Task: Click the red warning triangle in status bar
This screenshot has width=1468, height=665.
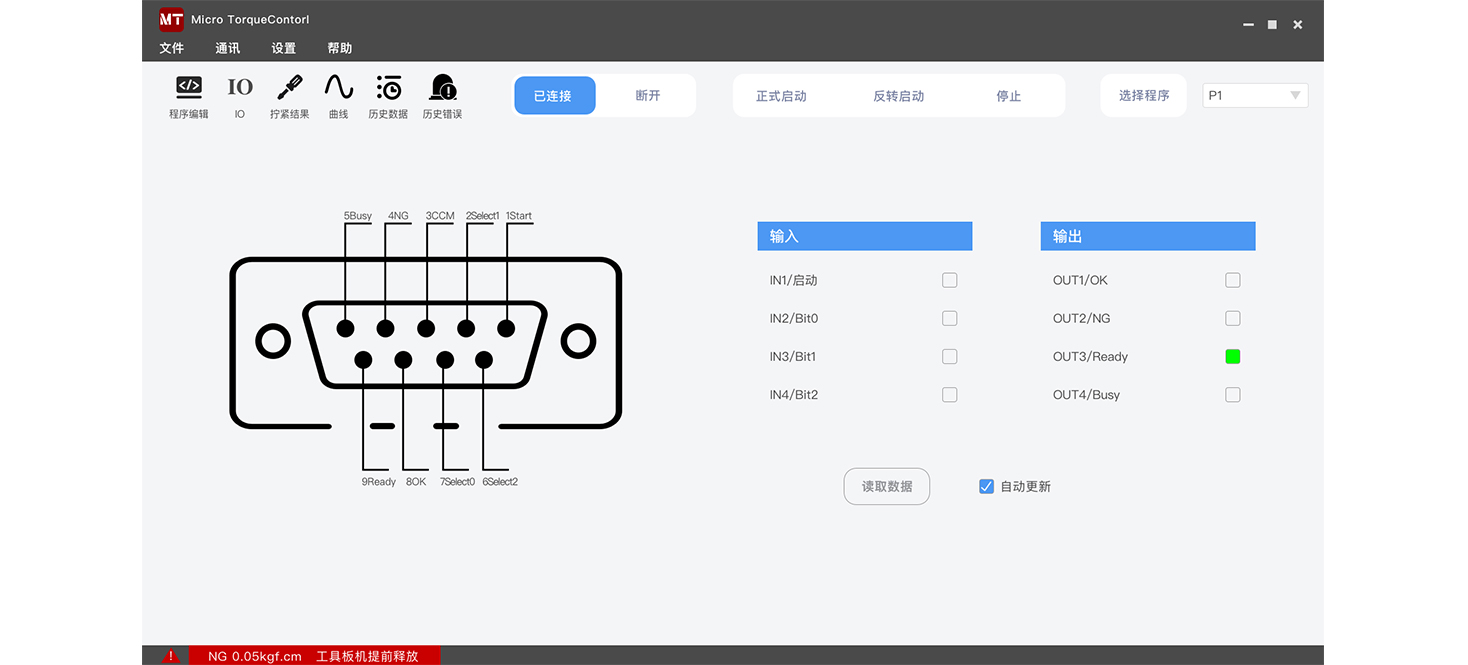Action: (171, 656)
